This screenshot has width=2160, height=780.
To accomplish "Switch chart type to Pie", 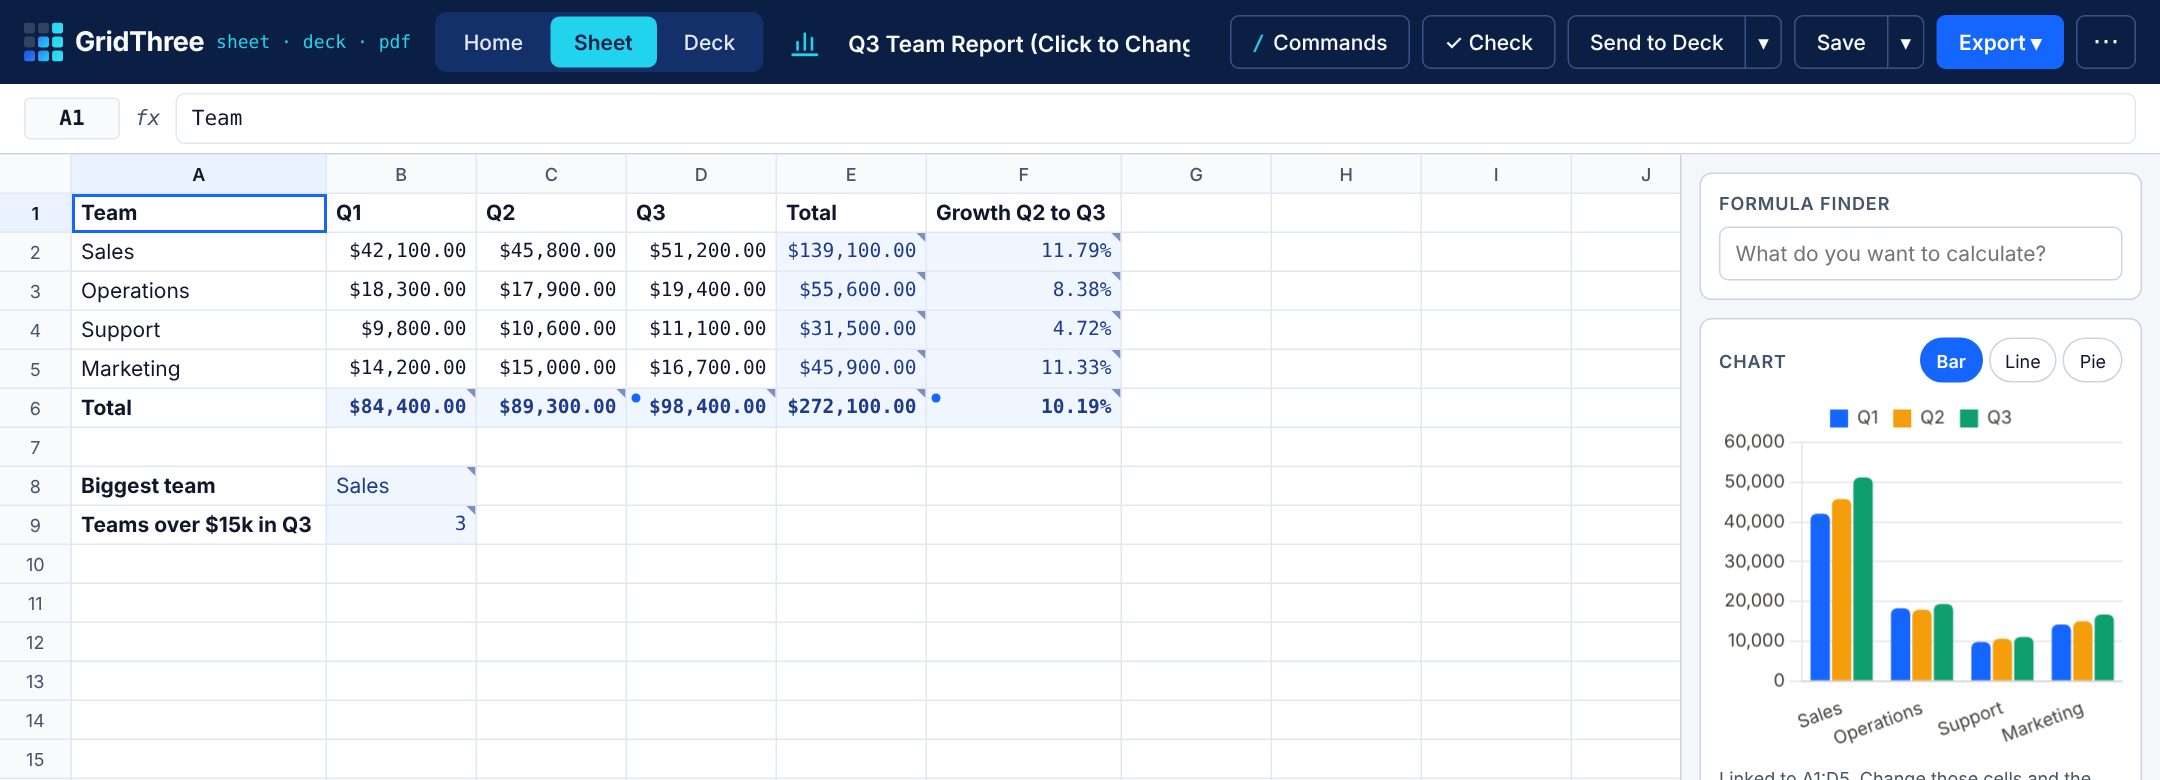I will [2092, 361].
